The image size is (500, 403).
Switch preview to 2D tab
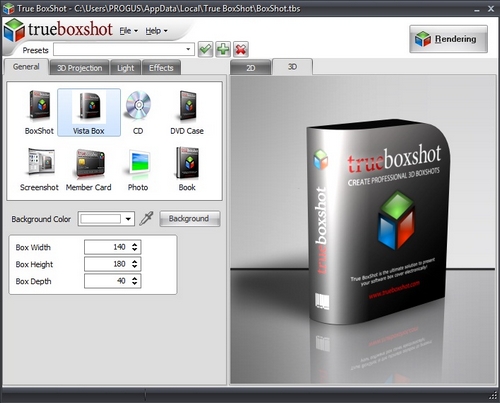(x=250, y=68)
